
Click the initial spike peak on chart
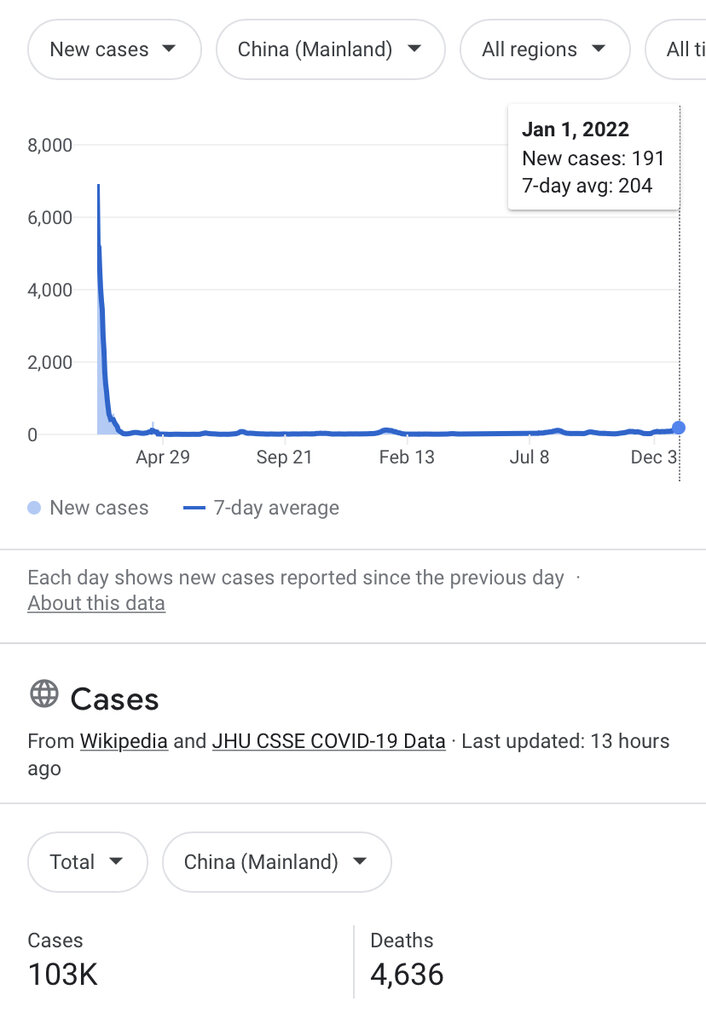click(x=98, y=186)
